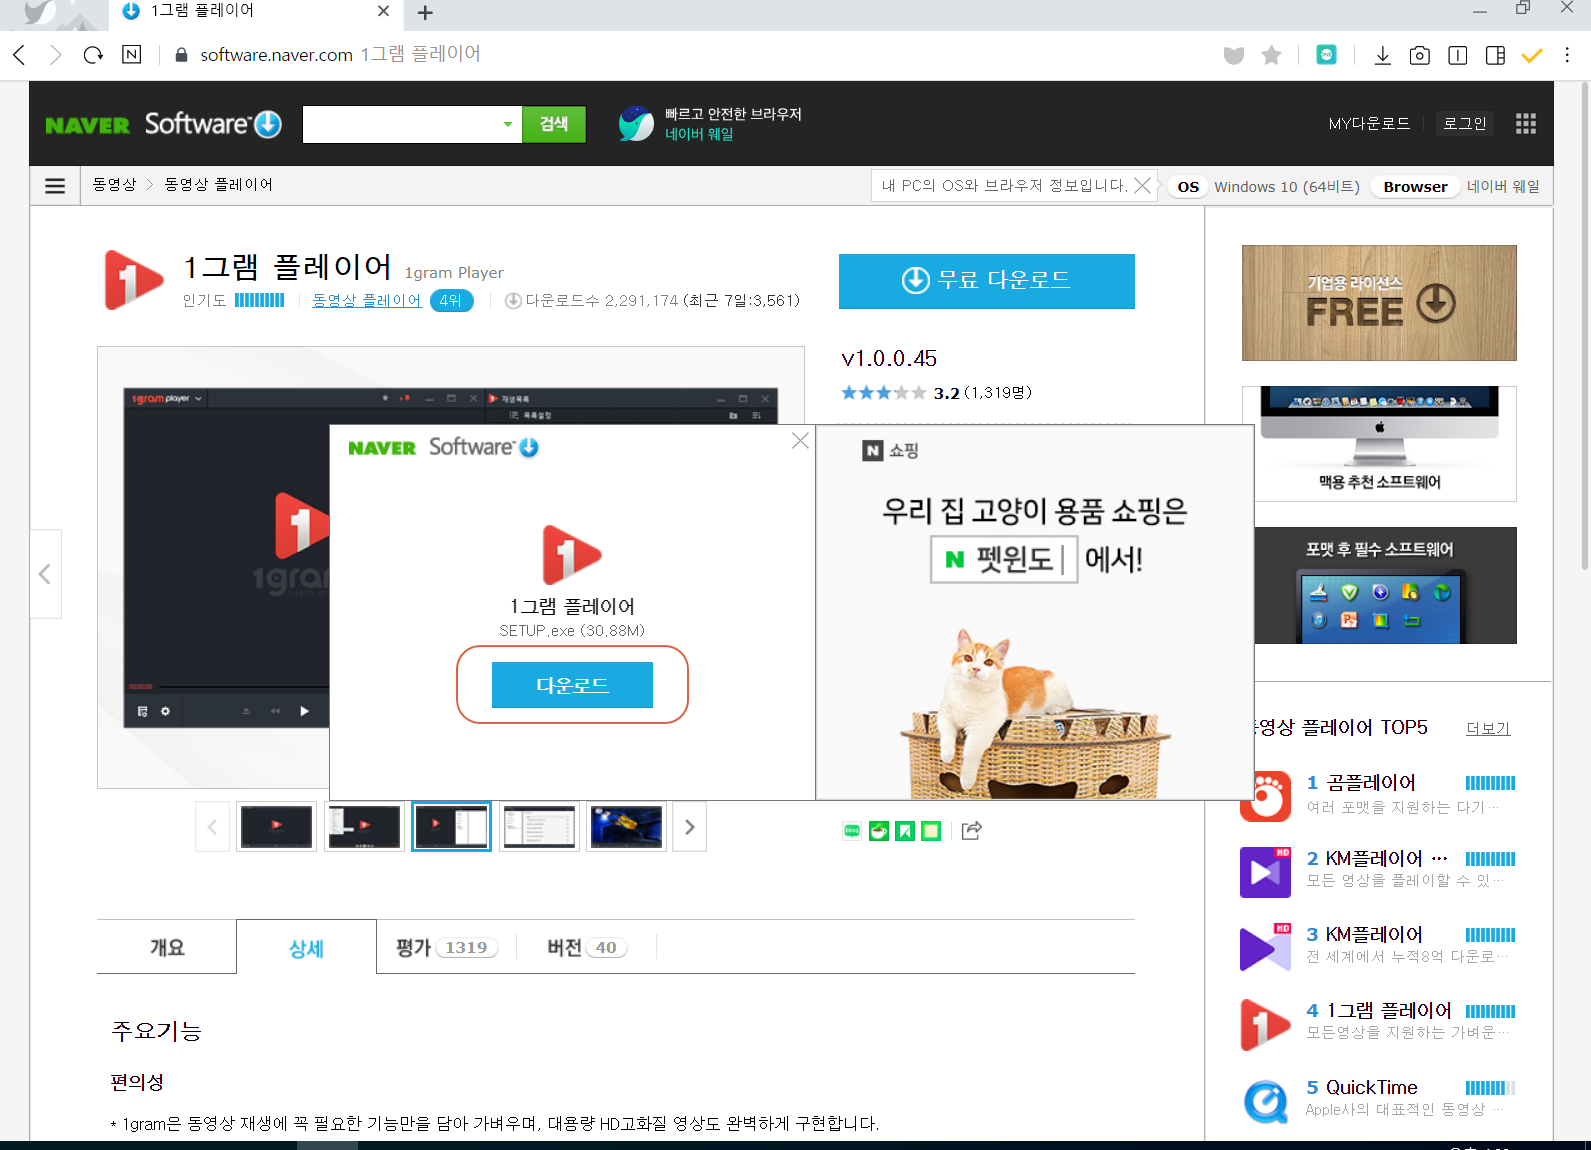Click the QuickTime icon in TOP5

1265,1101
